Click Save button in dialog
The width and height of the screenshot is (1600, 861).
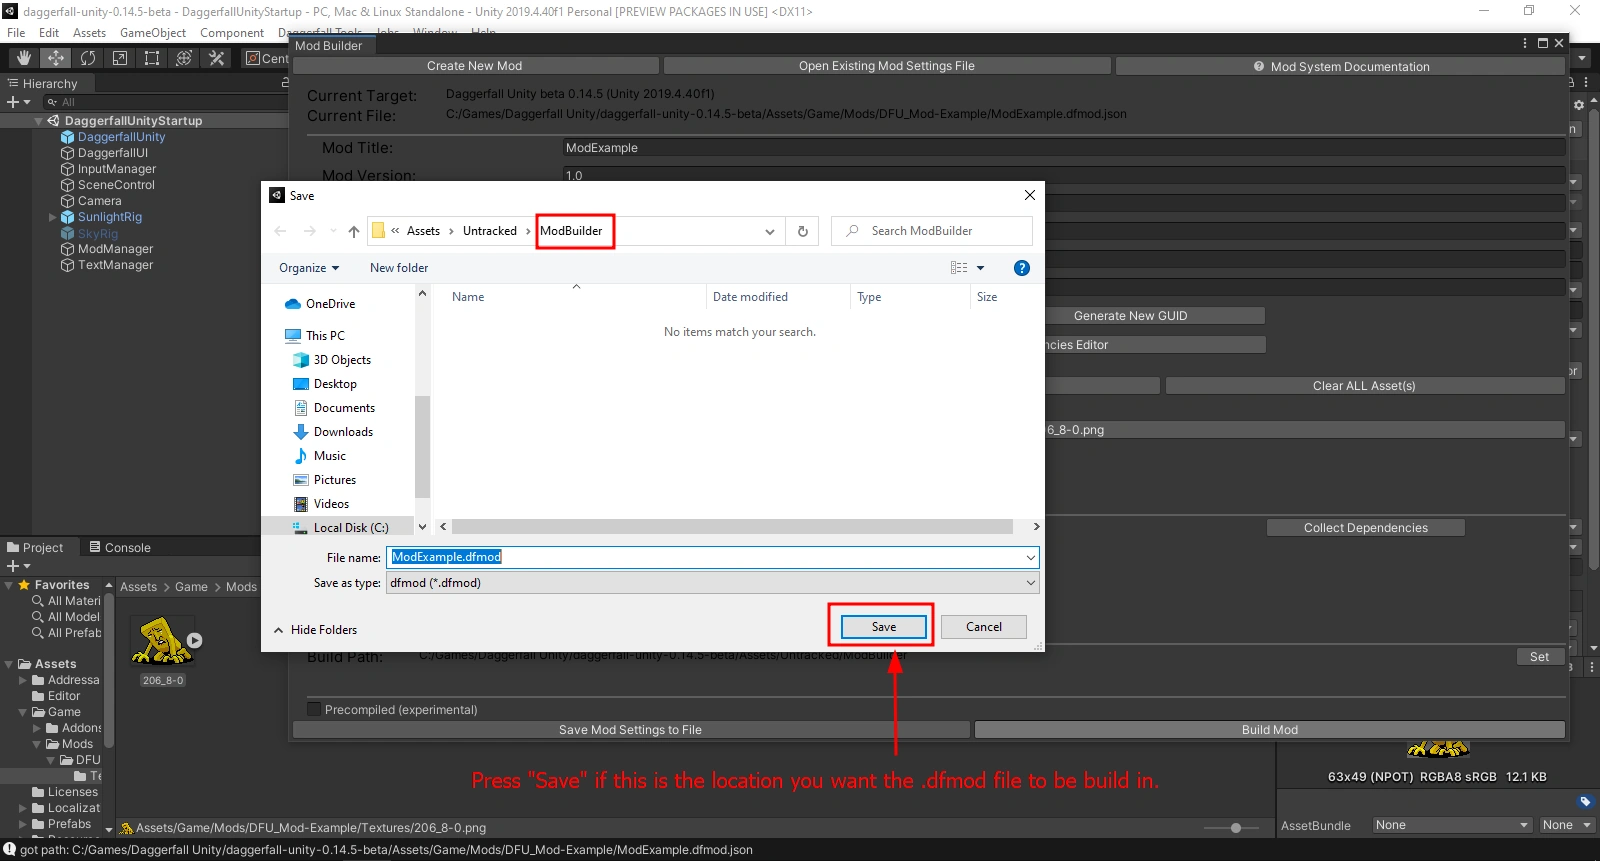883,627
